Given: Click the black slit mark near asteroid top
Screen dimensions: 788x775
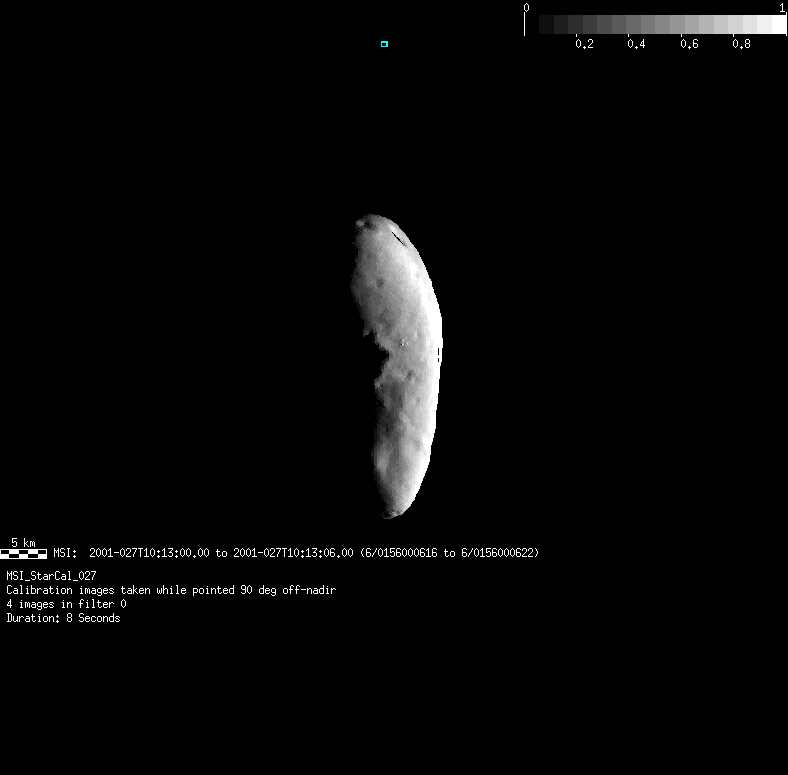Looking at the screenshot, I should point(397,237).
